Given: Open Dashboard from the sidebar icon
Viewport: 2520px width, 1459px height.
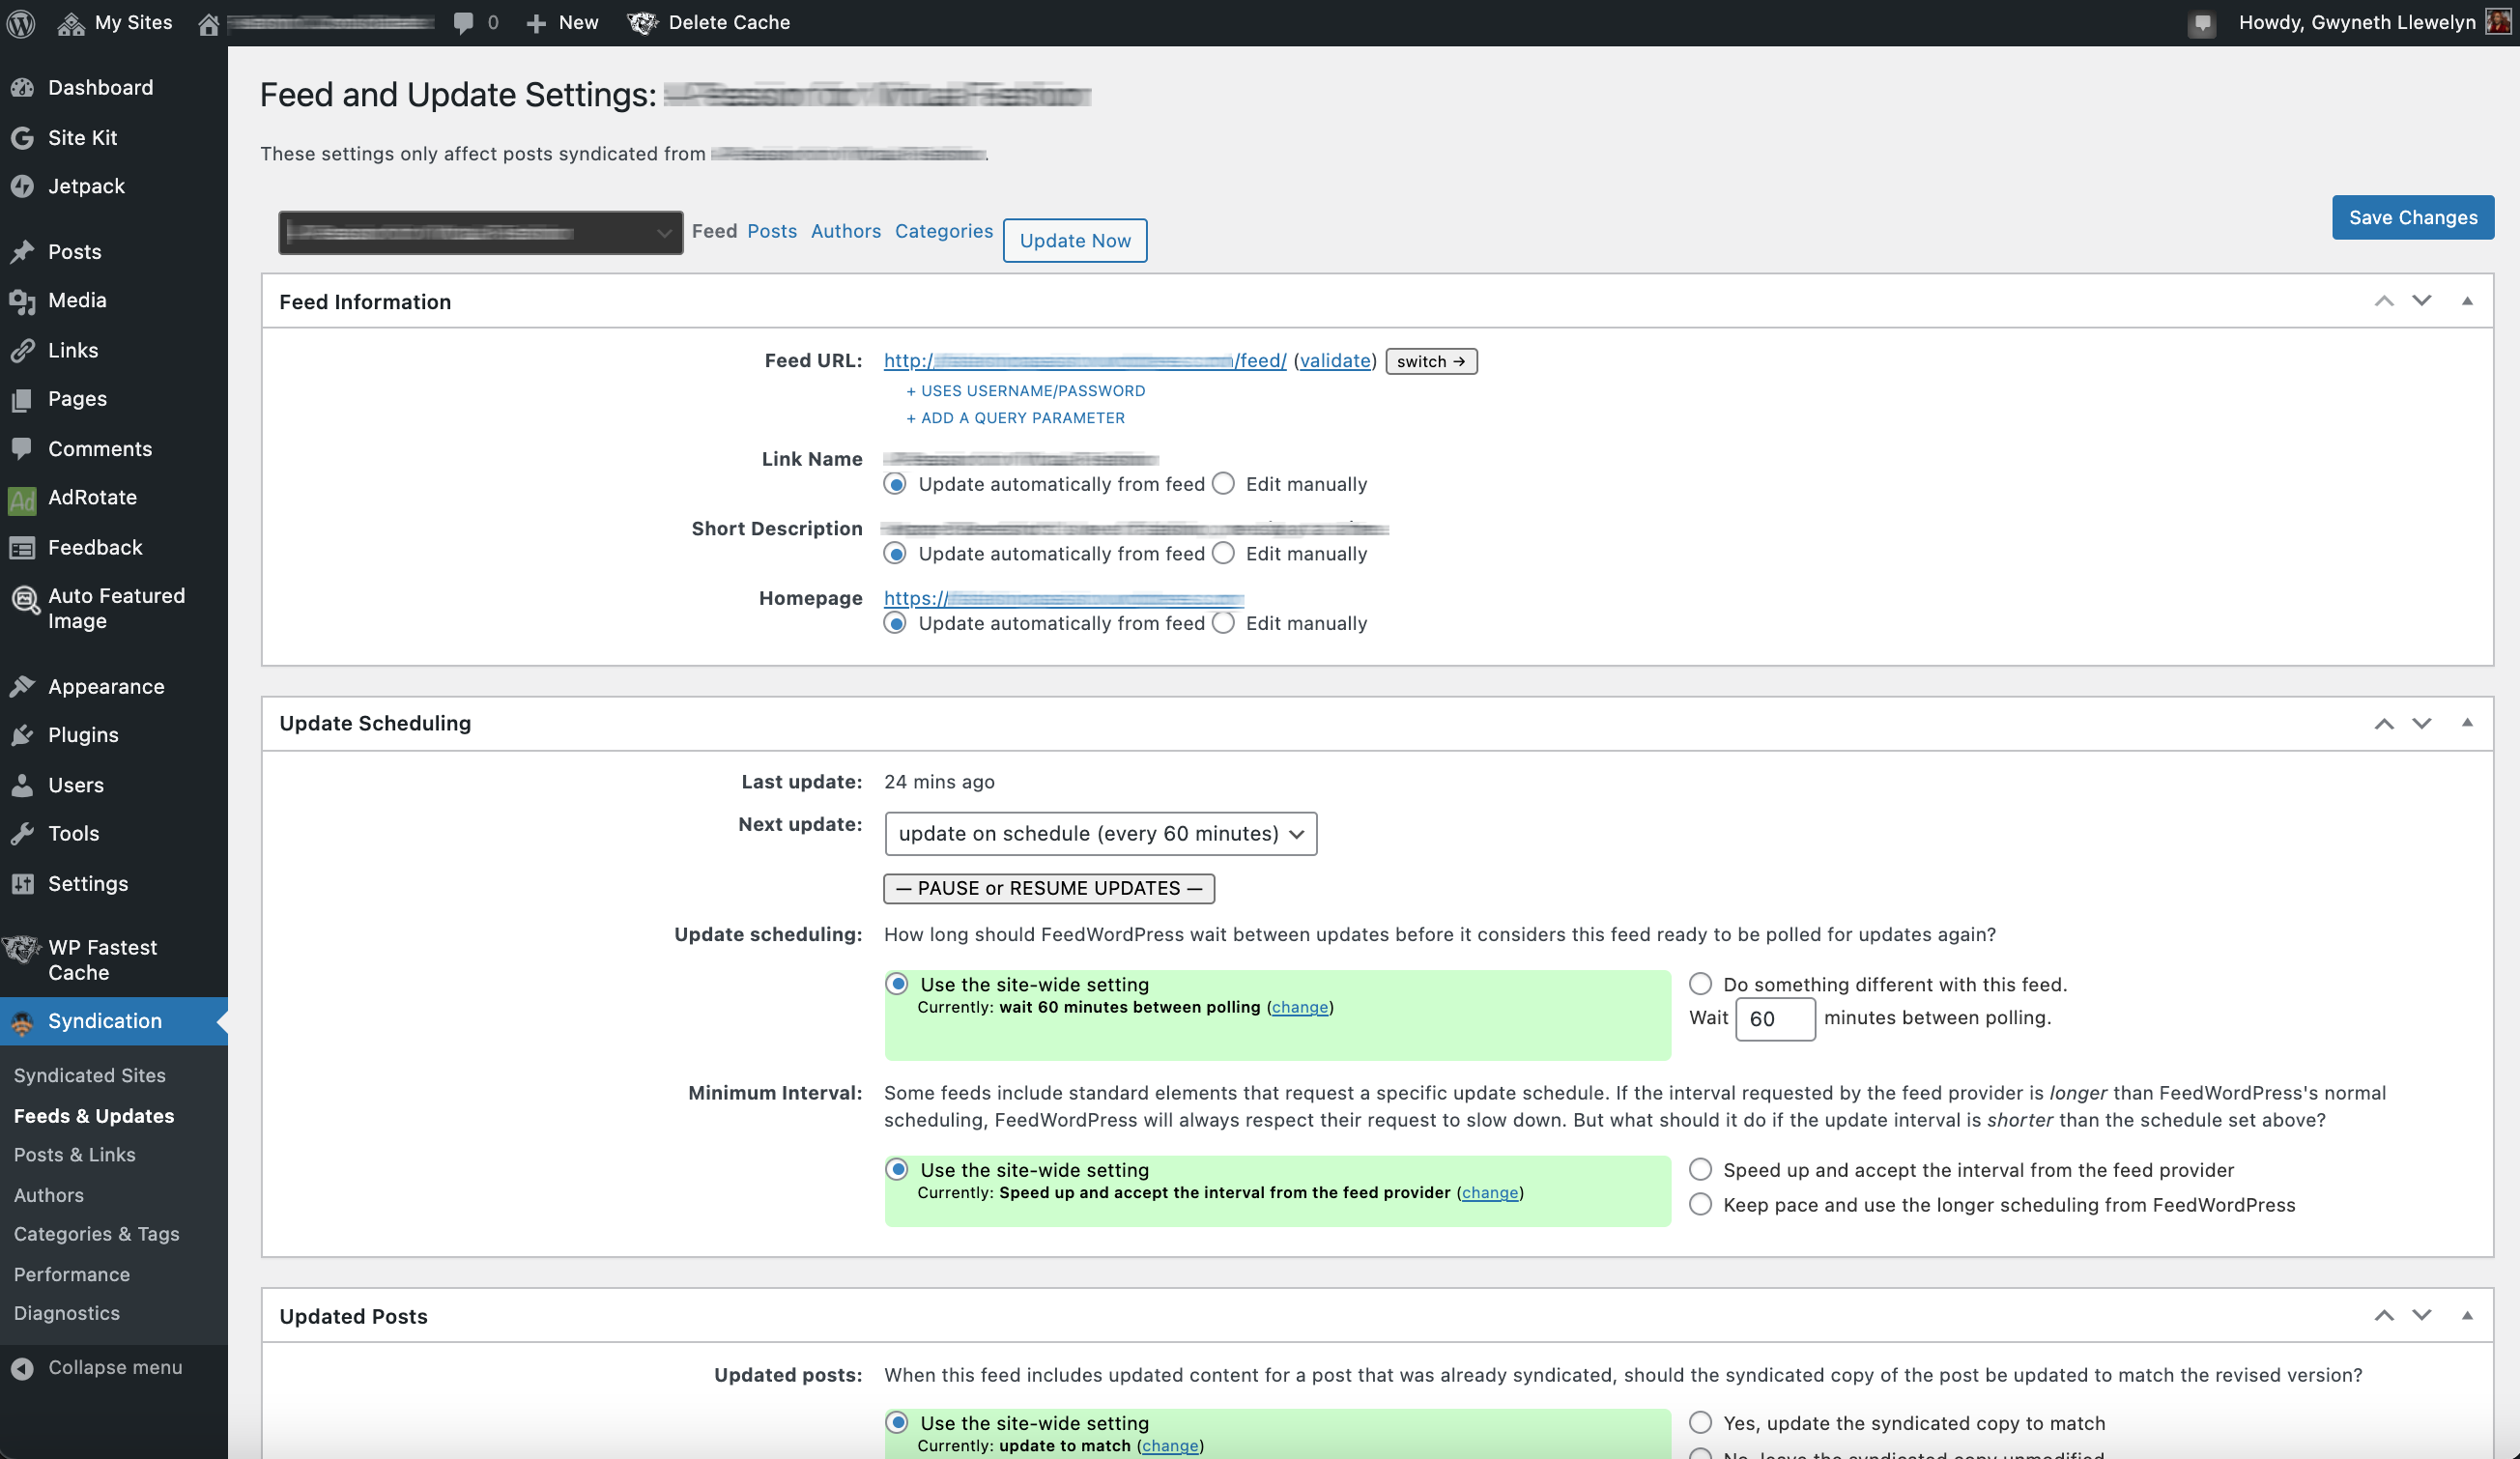Looking at the screenshot, I should (x=23, y=88).
